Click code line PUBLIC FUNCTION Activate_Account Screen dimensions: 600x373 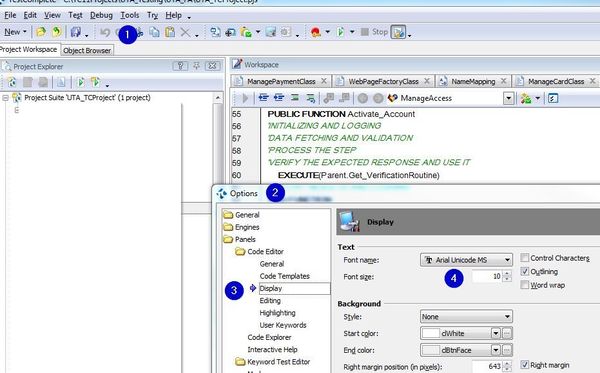pyautogui.click(x=341, y=114)
